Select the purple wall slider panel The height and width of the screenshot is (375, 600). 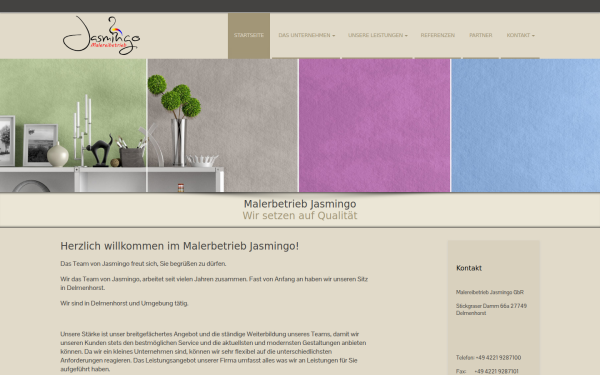tap(374, 125)
